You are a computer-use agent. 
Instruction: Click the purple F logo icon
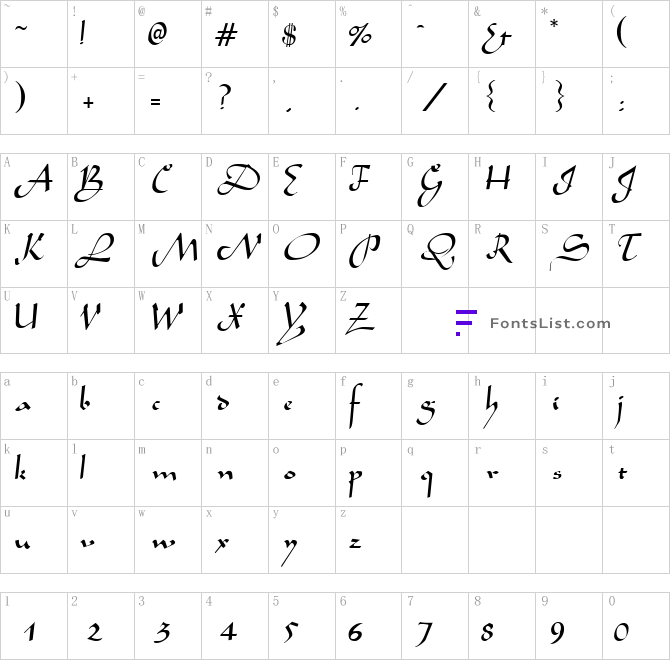[466, 323]
